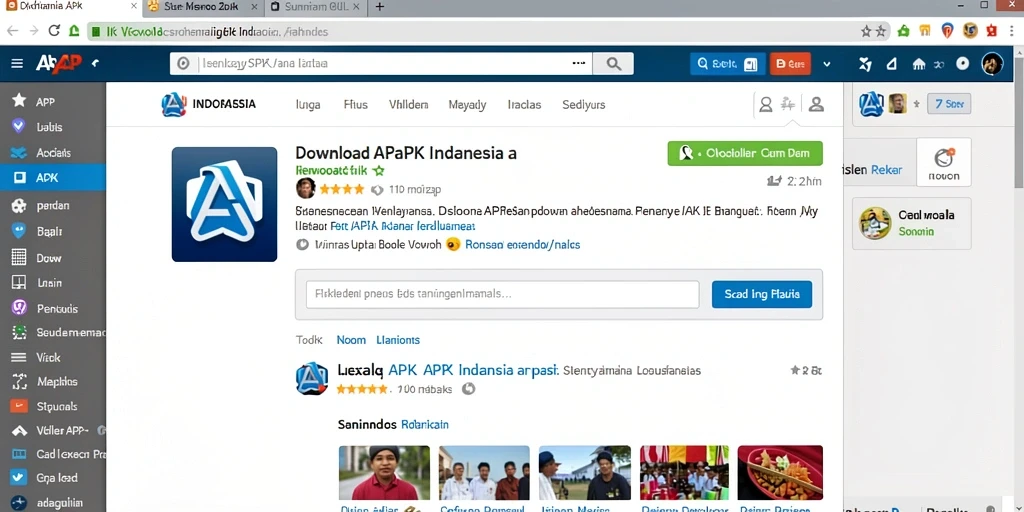
Task: Open the three-dots options in header search box
Action: coord(579,63)
